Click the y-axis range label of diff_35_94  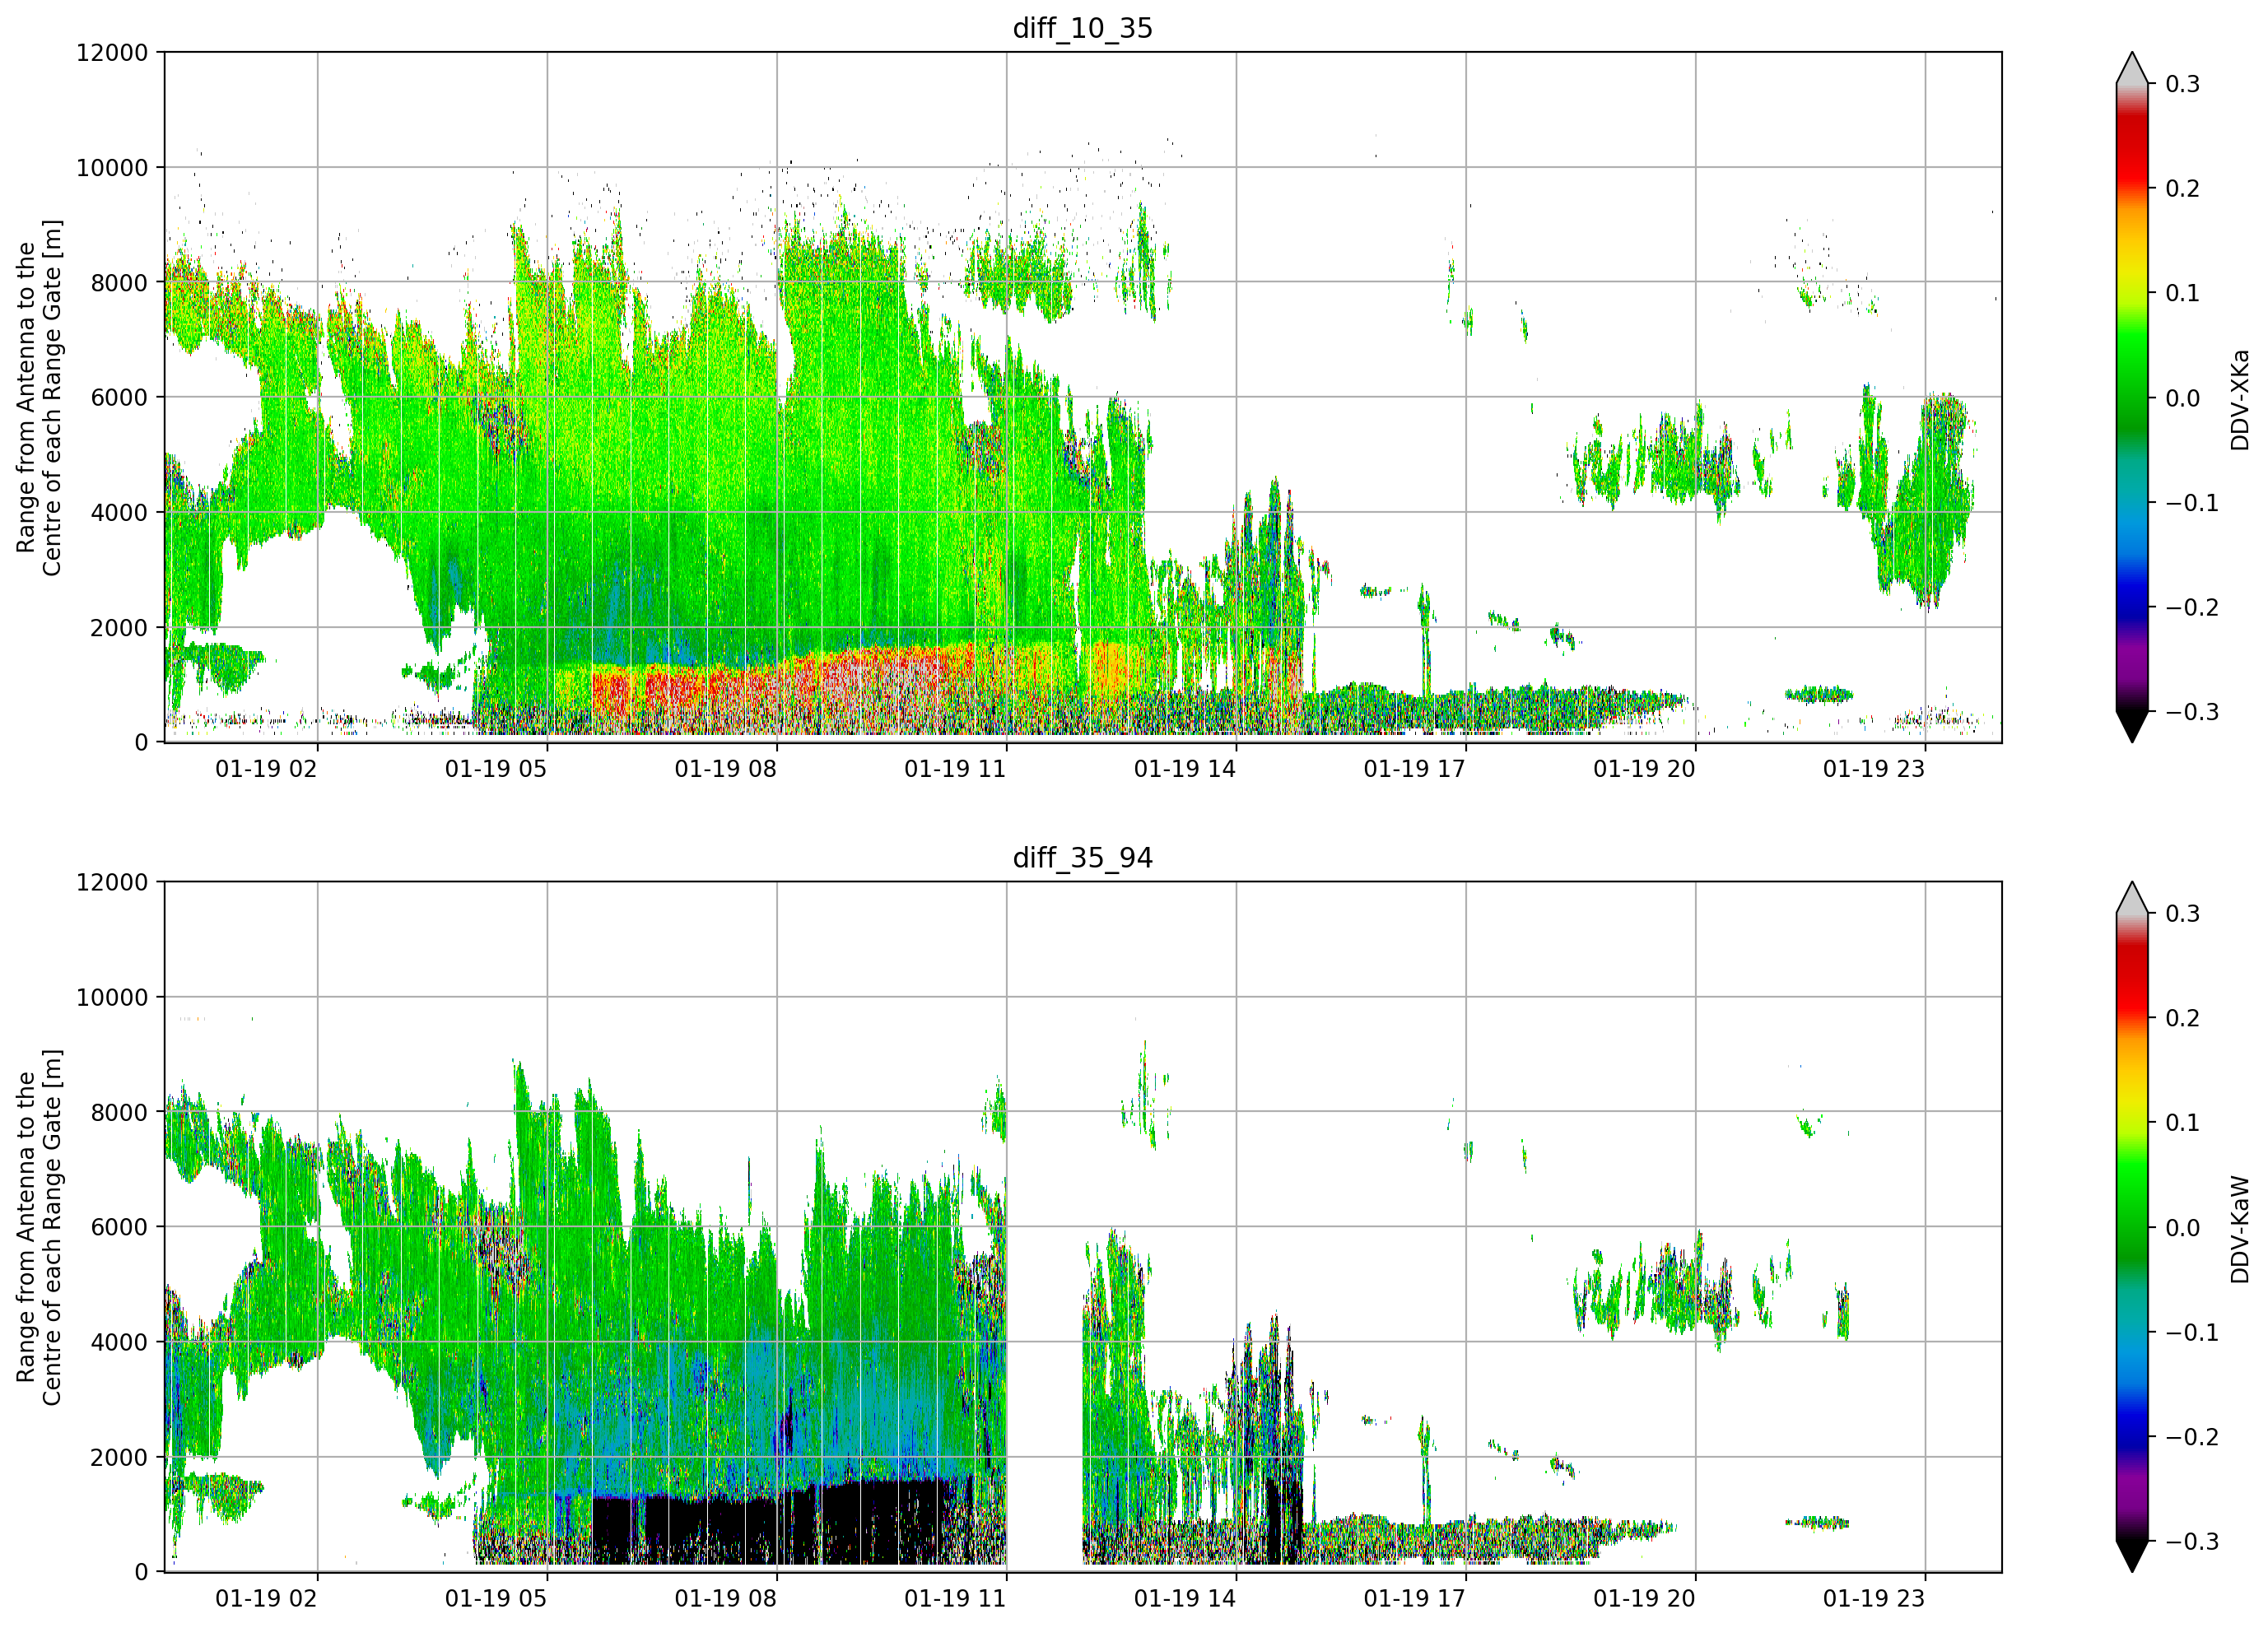tap(39, 1227)
